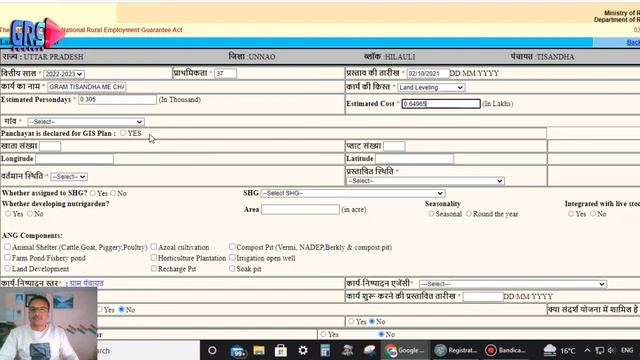Select YES for Panchayat GIS Plan
640x360 pixels.
click(x=123, y=133)
